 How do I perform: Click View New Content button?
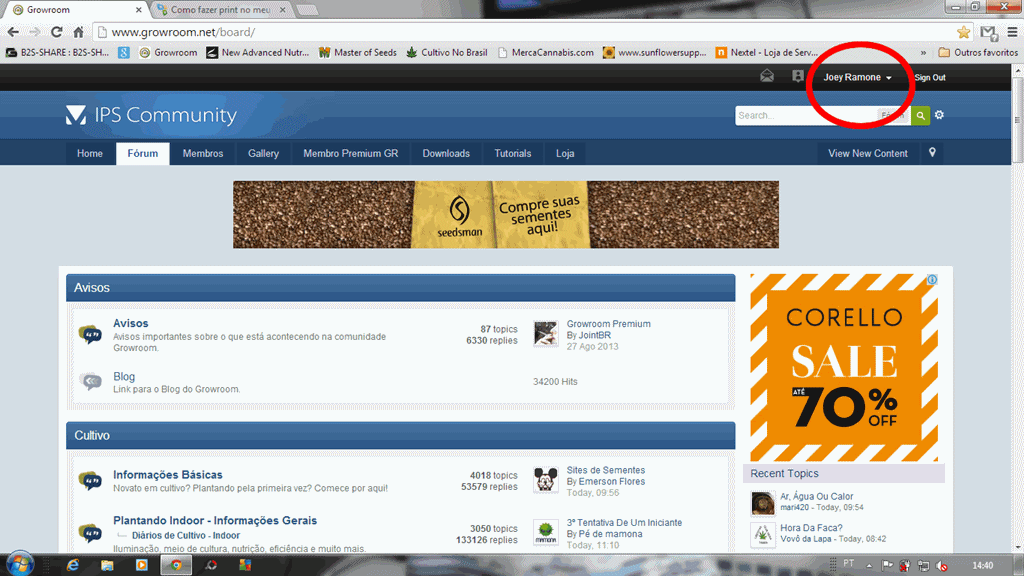tap(868, 153)
